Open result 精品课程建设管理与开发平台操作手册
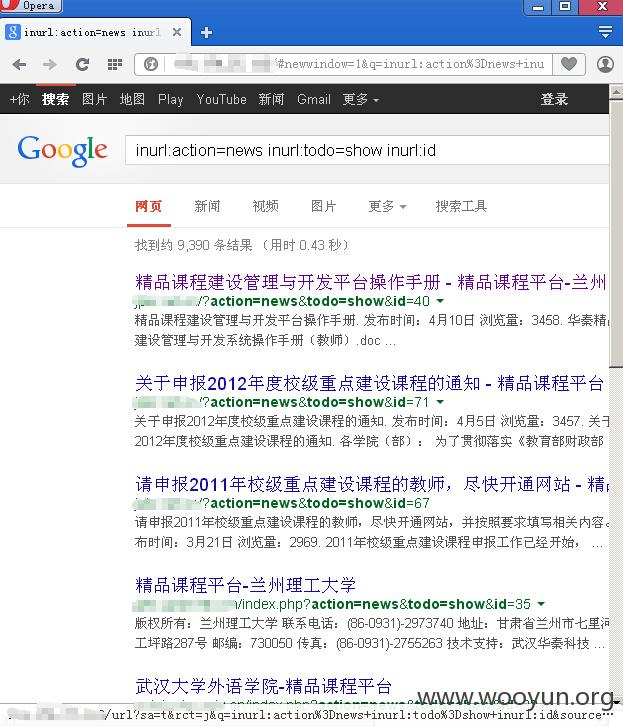 (x=371, y=282)
